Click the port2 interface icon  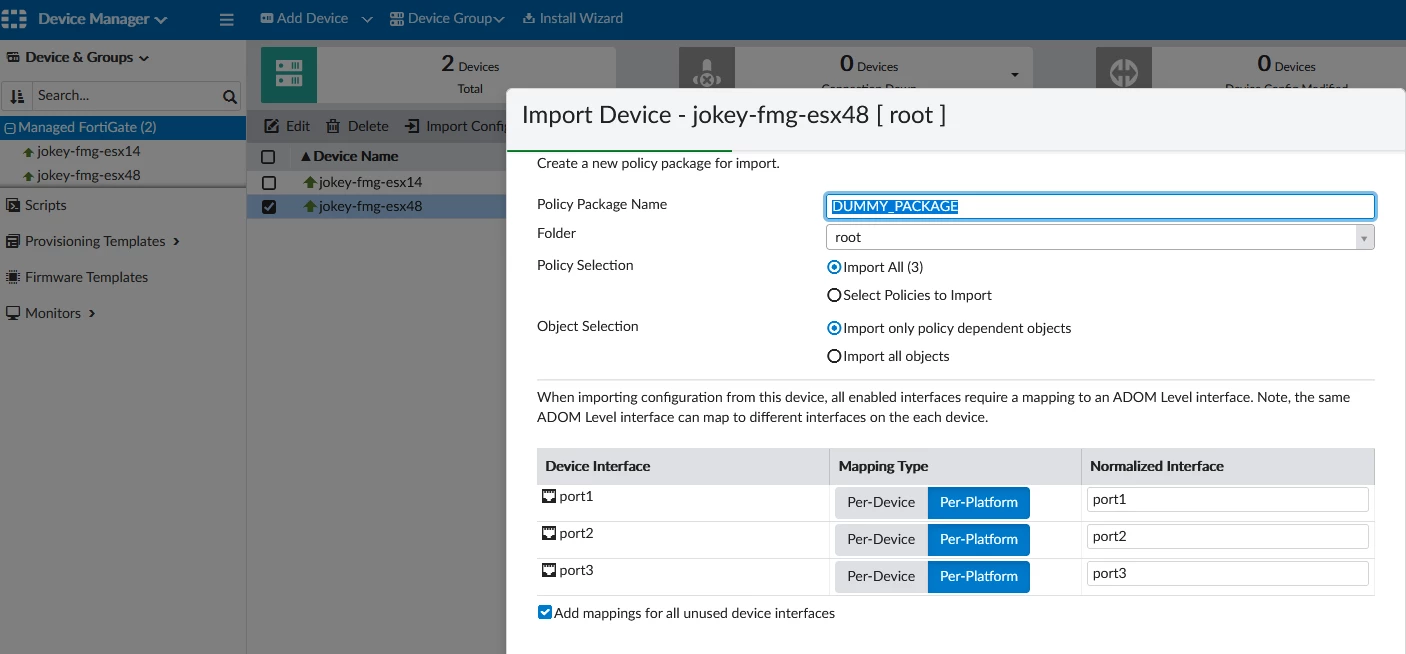[x=548, y=533]
